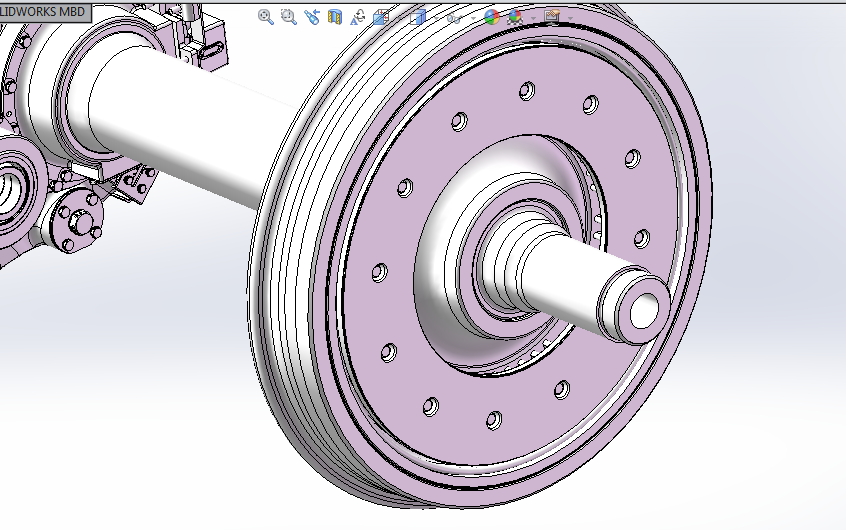Image resolution: width=846 pixels, height=530 pixels.
Task: Open Edit Appearance color sphere
Action: point(492,17)
